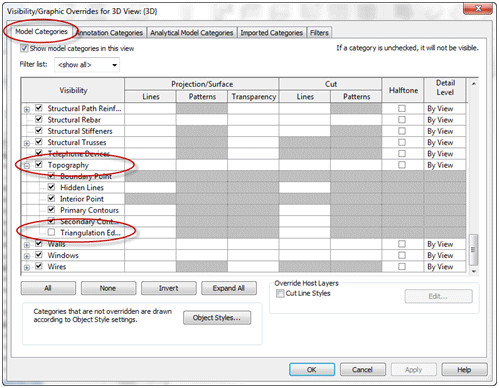
Task: Uncheck Structural Trusses visibility
Action: click(x=39, y=142)
